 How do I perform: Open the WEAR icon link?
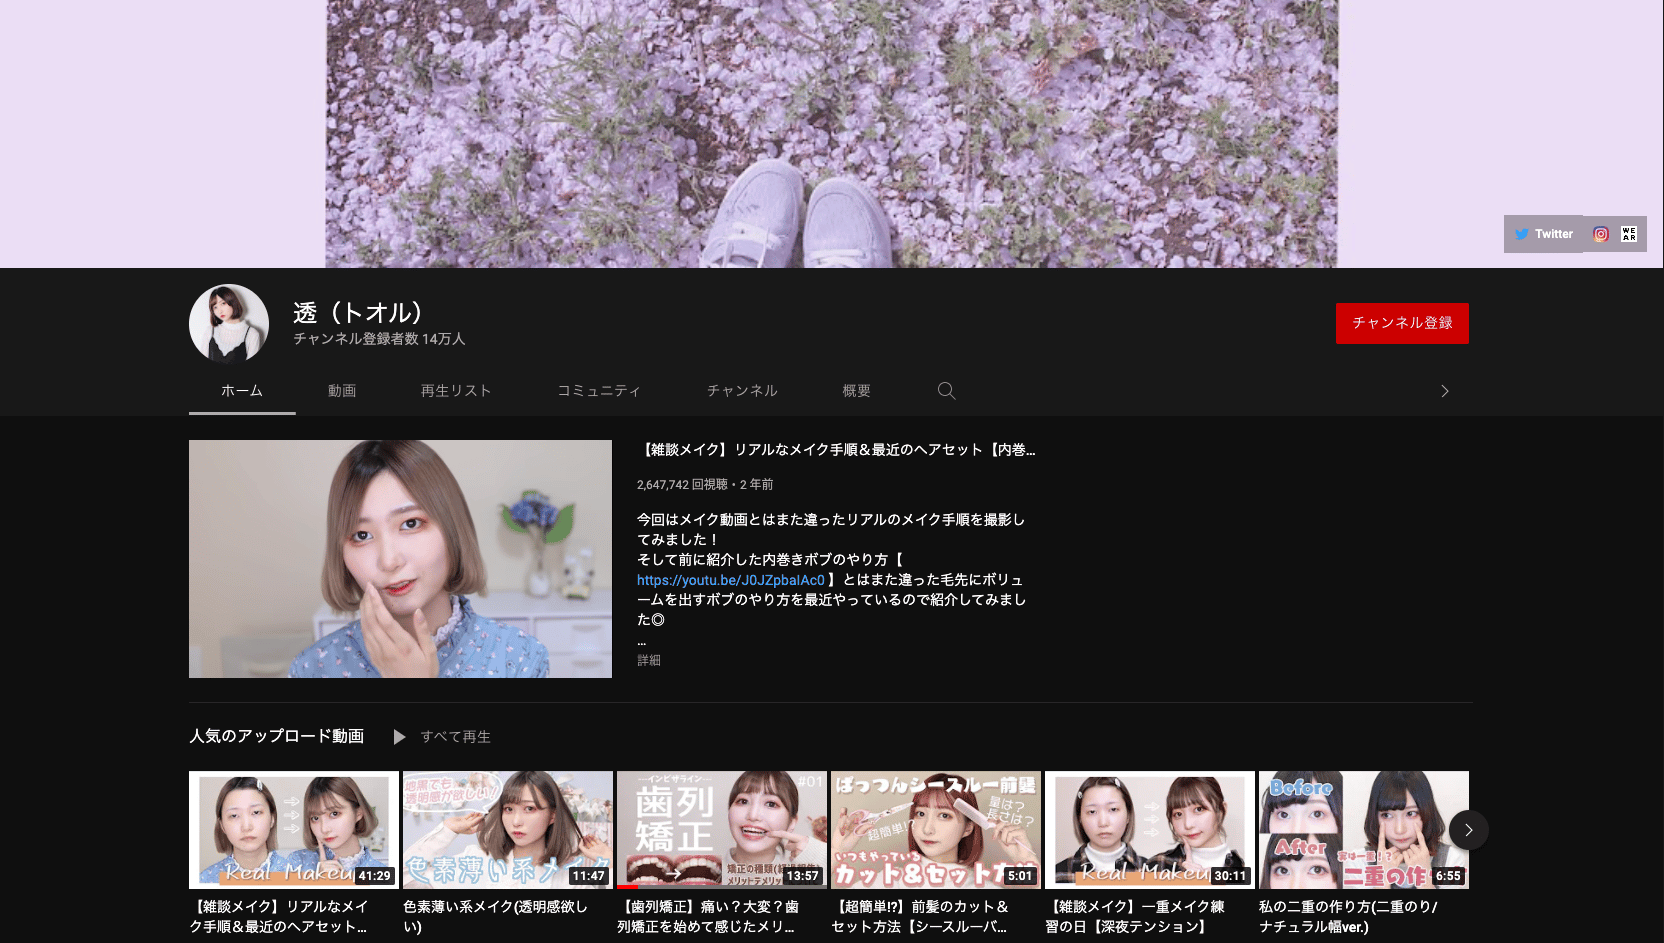(1629, 234)
